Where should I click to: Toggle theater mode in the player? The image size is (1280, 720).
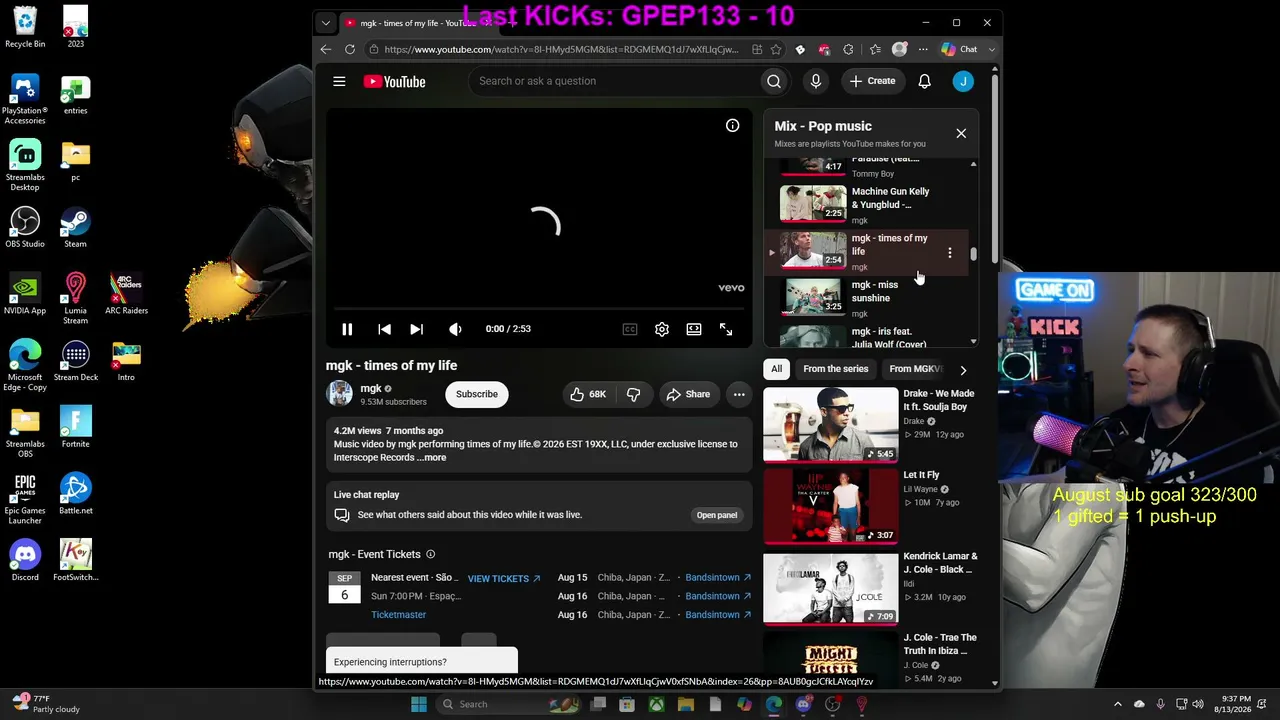[x=694, y=329]
